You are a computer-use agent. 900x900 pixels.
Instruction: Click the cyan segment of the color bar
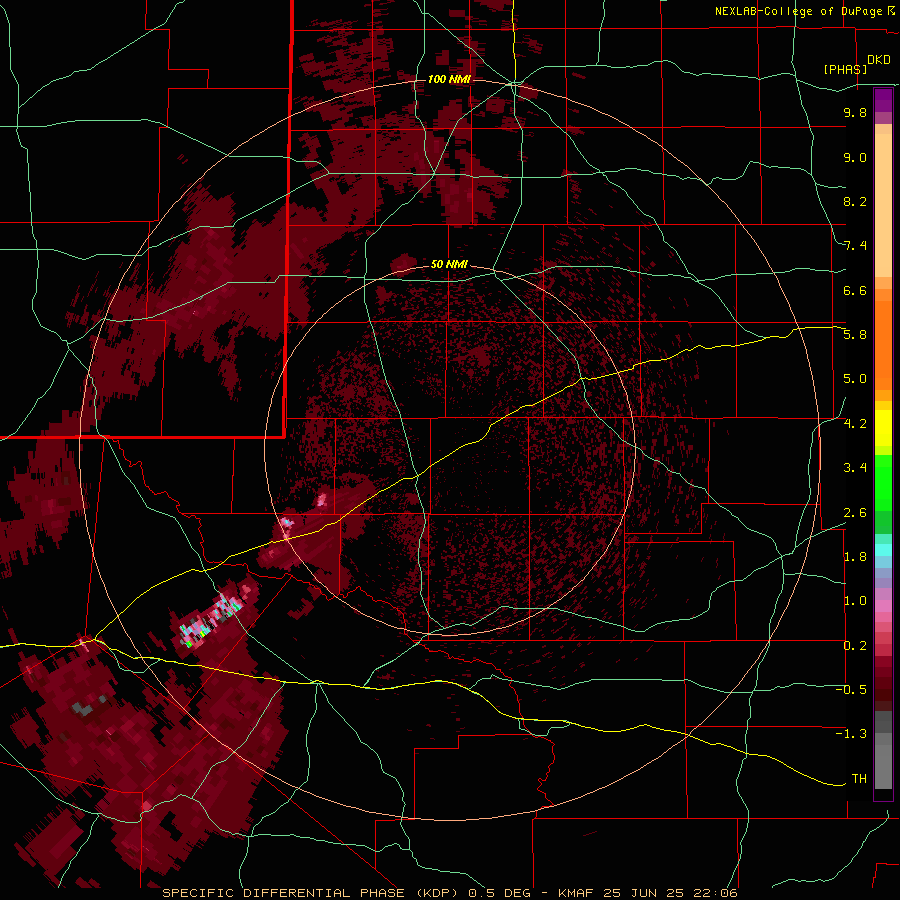pyautogui.click(x=883, y=550)
